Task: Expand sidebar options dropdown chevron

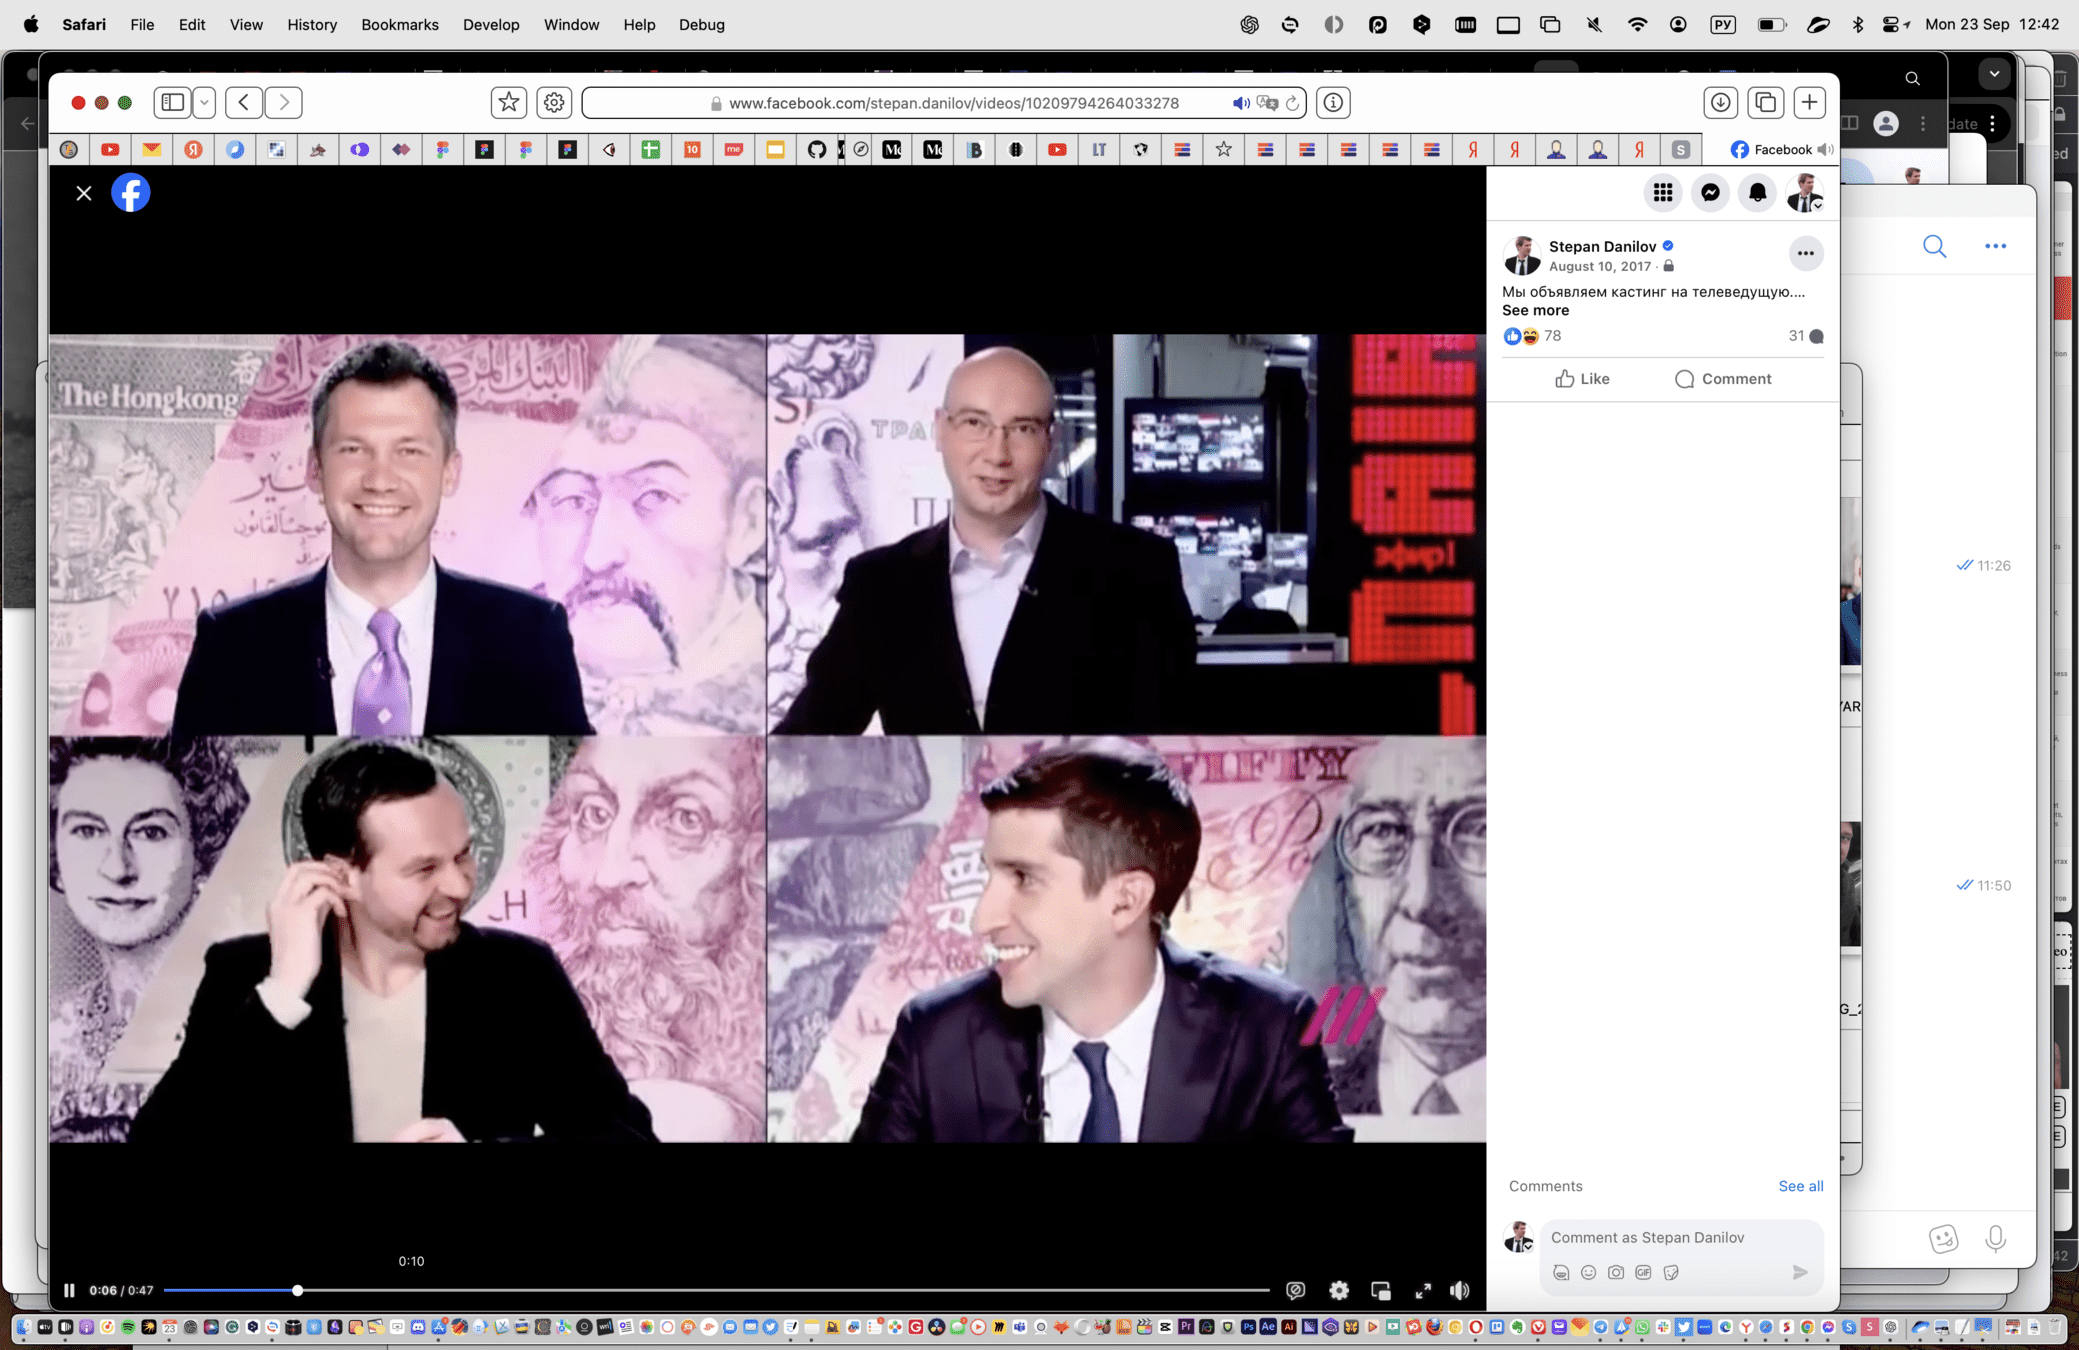Action: coord(204,102)
